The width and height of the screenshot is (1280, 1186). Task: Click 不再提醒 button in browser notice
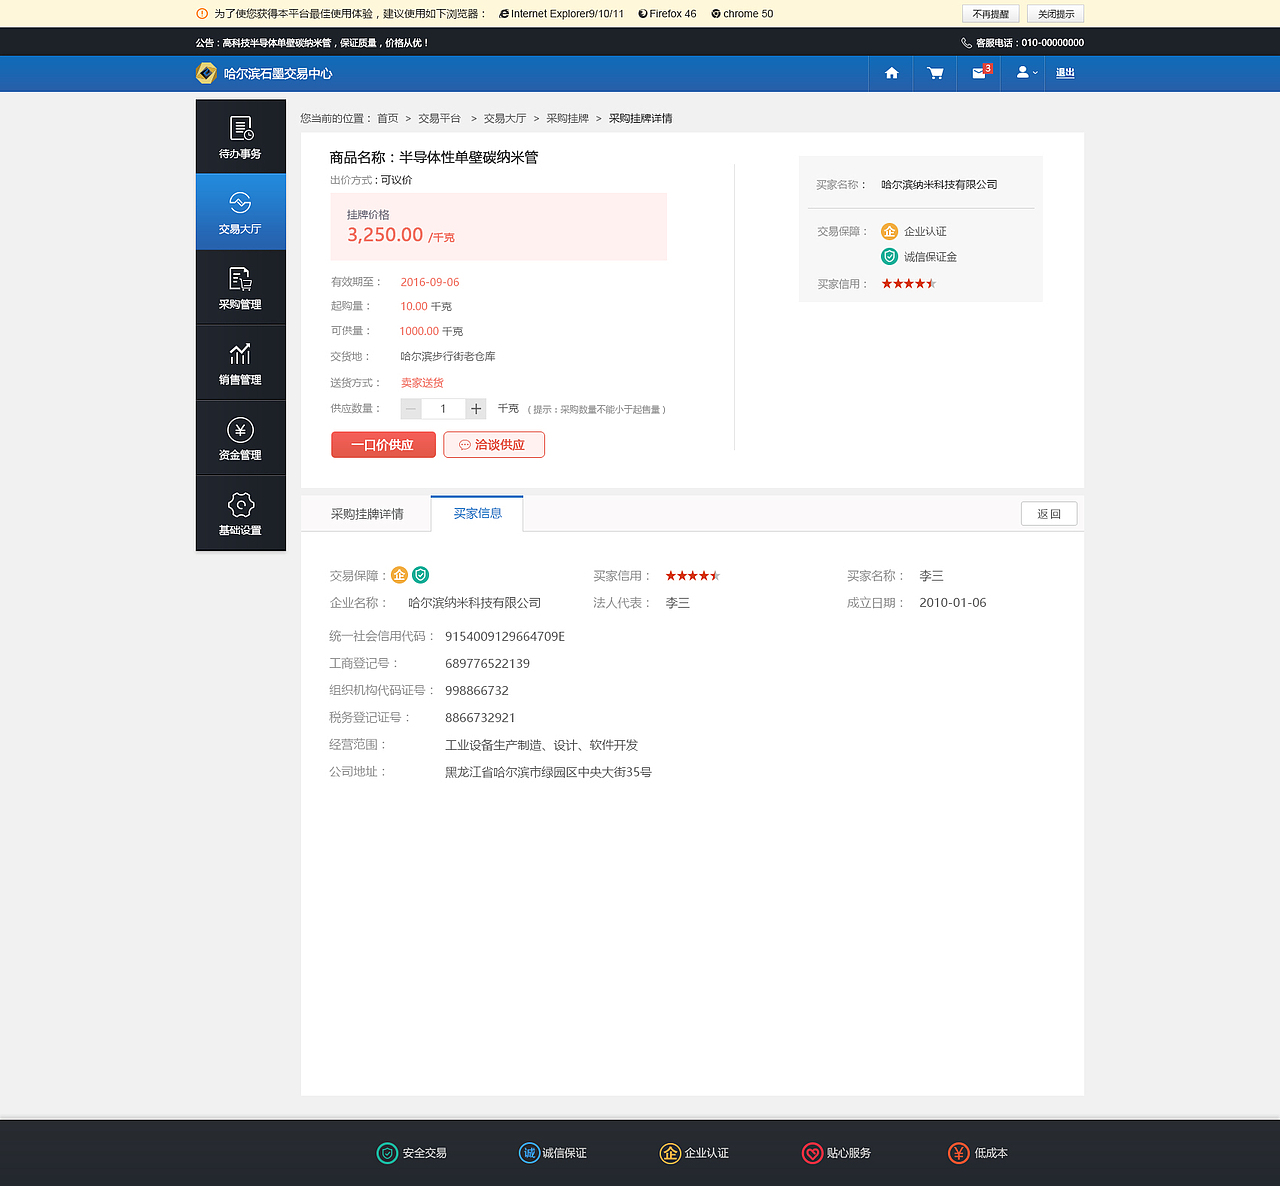point(990,14)
